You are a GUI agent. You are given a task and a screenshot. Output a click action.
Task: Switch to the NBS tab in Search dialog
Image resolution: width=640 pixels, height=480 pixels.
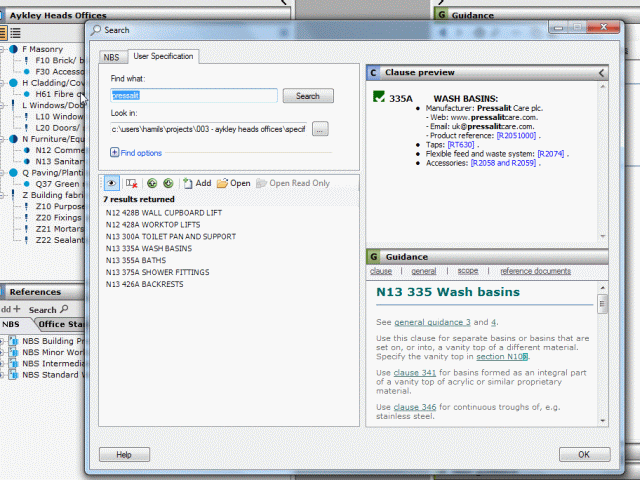(111, 57)
